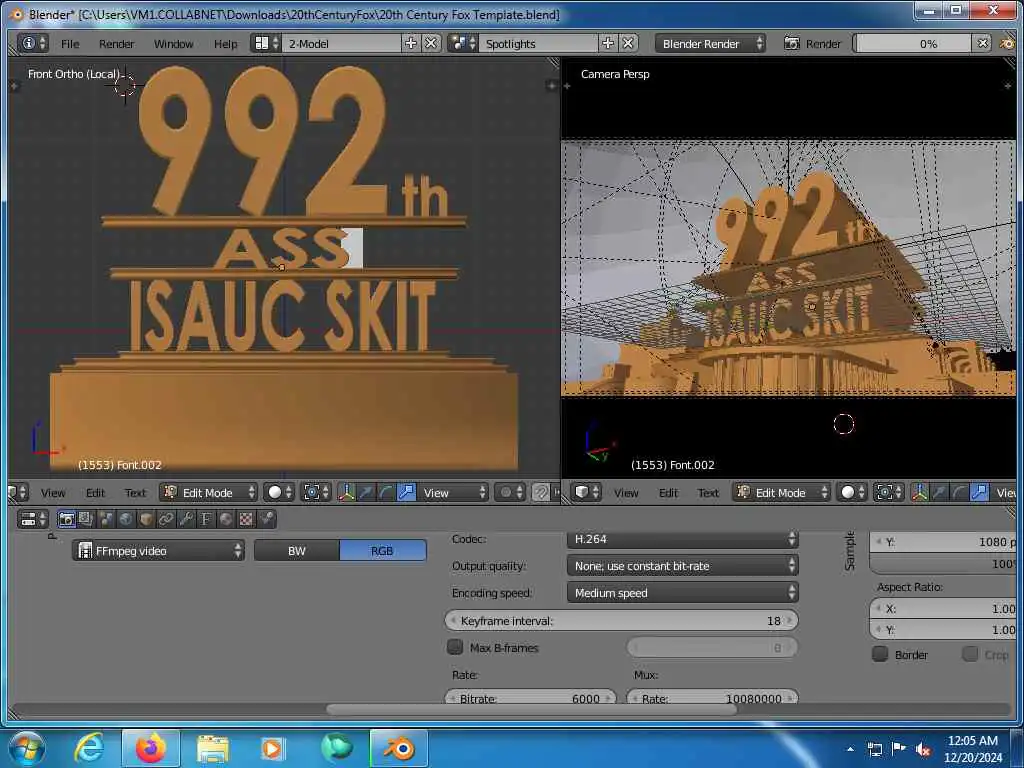Open Output quality dropdown
The image size is (1024, 768).
(x=682, y=566)
